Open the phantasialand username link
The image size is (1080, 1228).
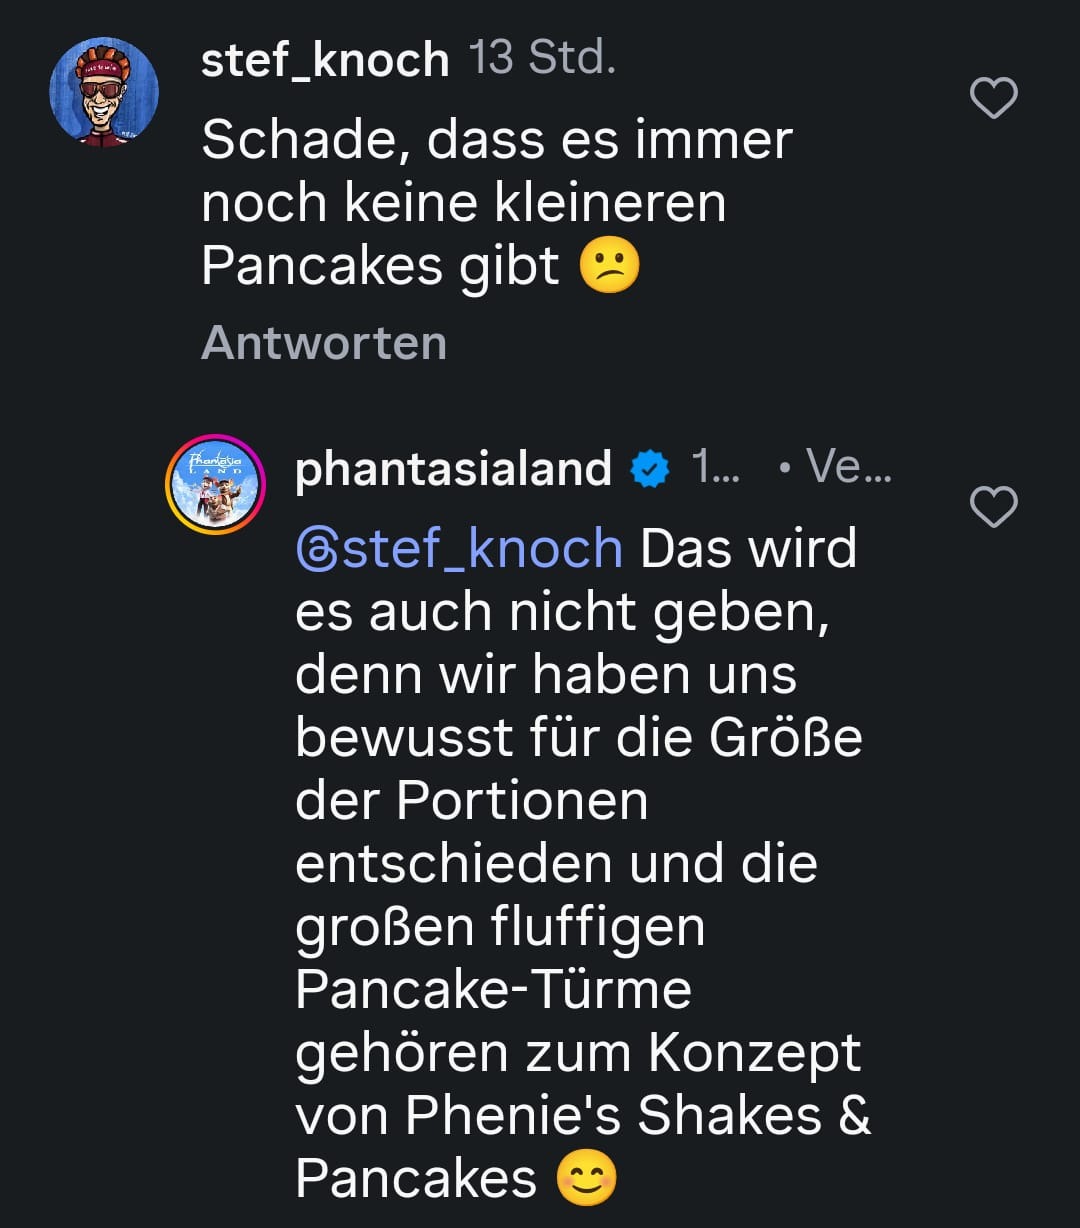tap(453, 469)
